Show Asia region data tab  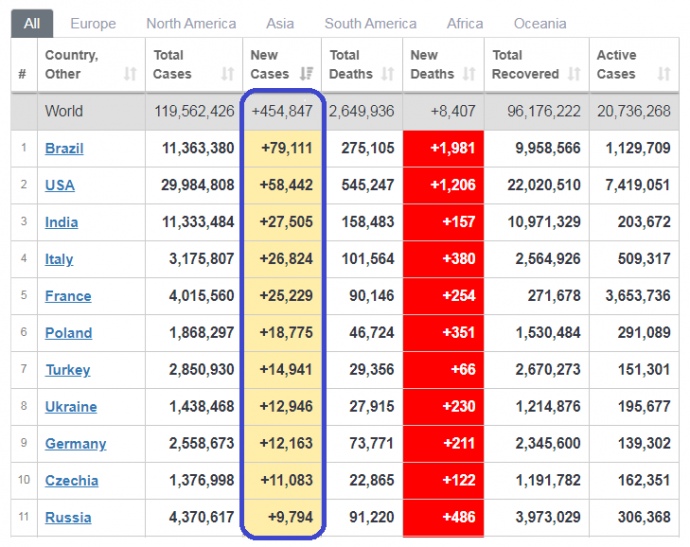(x=280, y=23)
